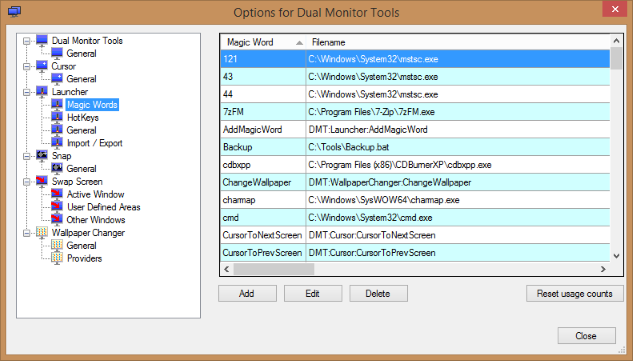Collapse the Launcher tree node
The height and width of the screenshot is (361, 633).
coord(27,92)
